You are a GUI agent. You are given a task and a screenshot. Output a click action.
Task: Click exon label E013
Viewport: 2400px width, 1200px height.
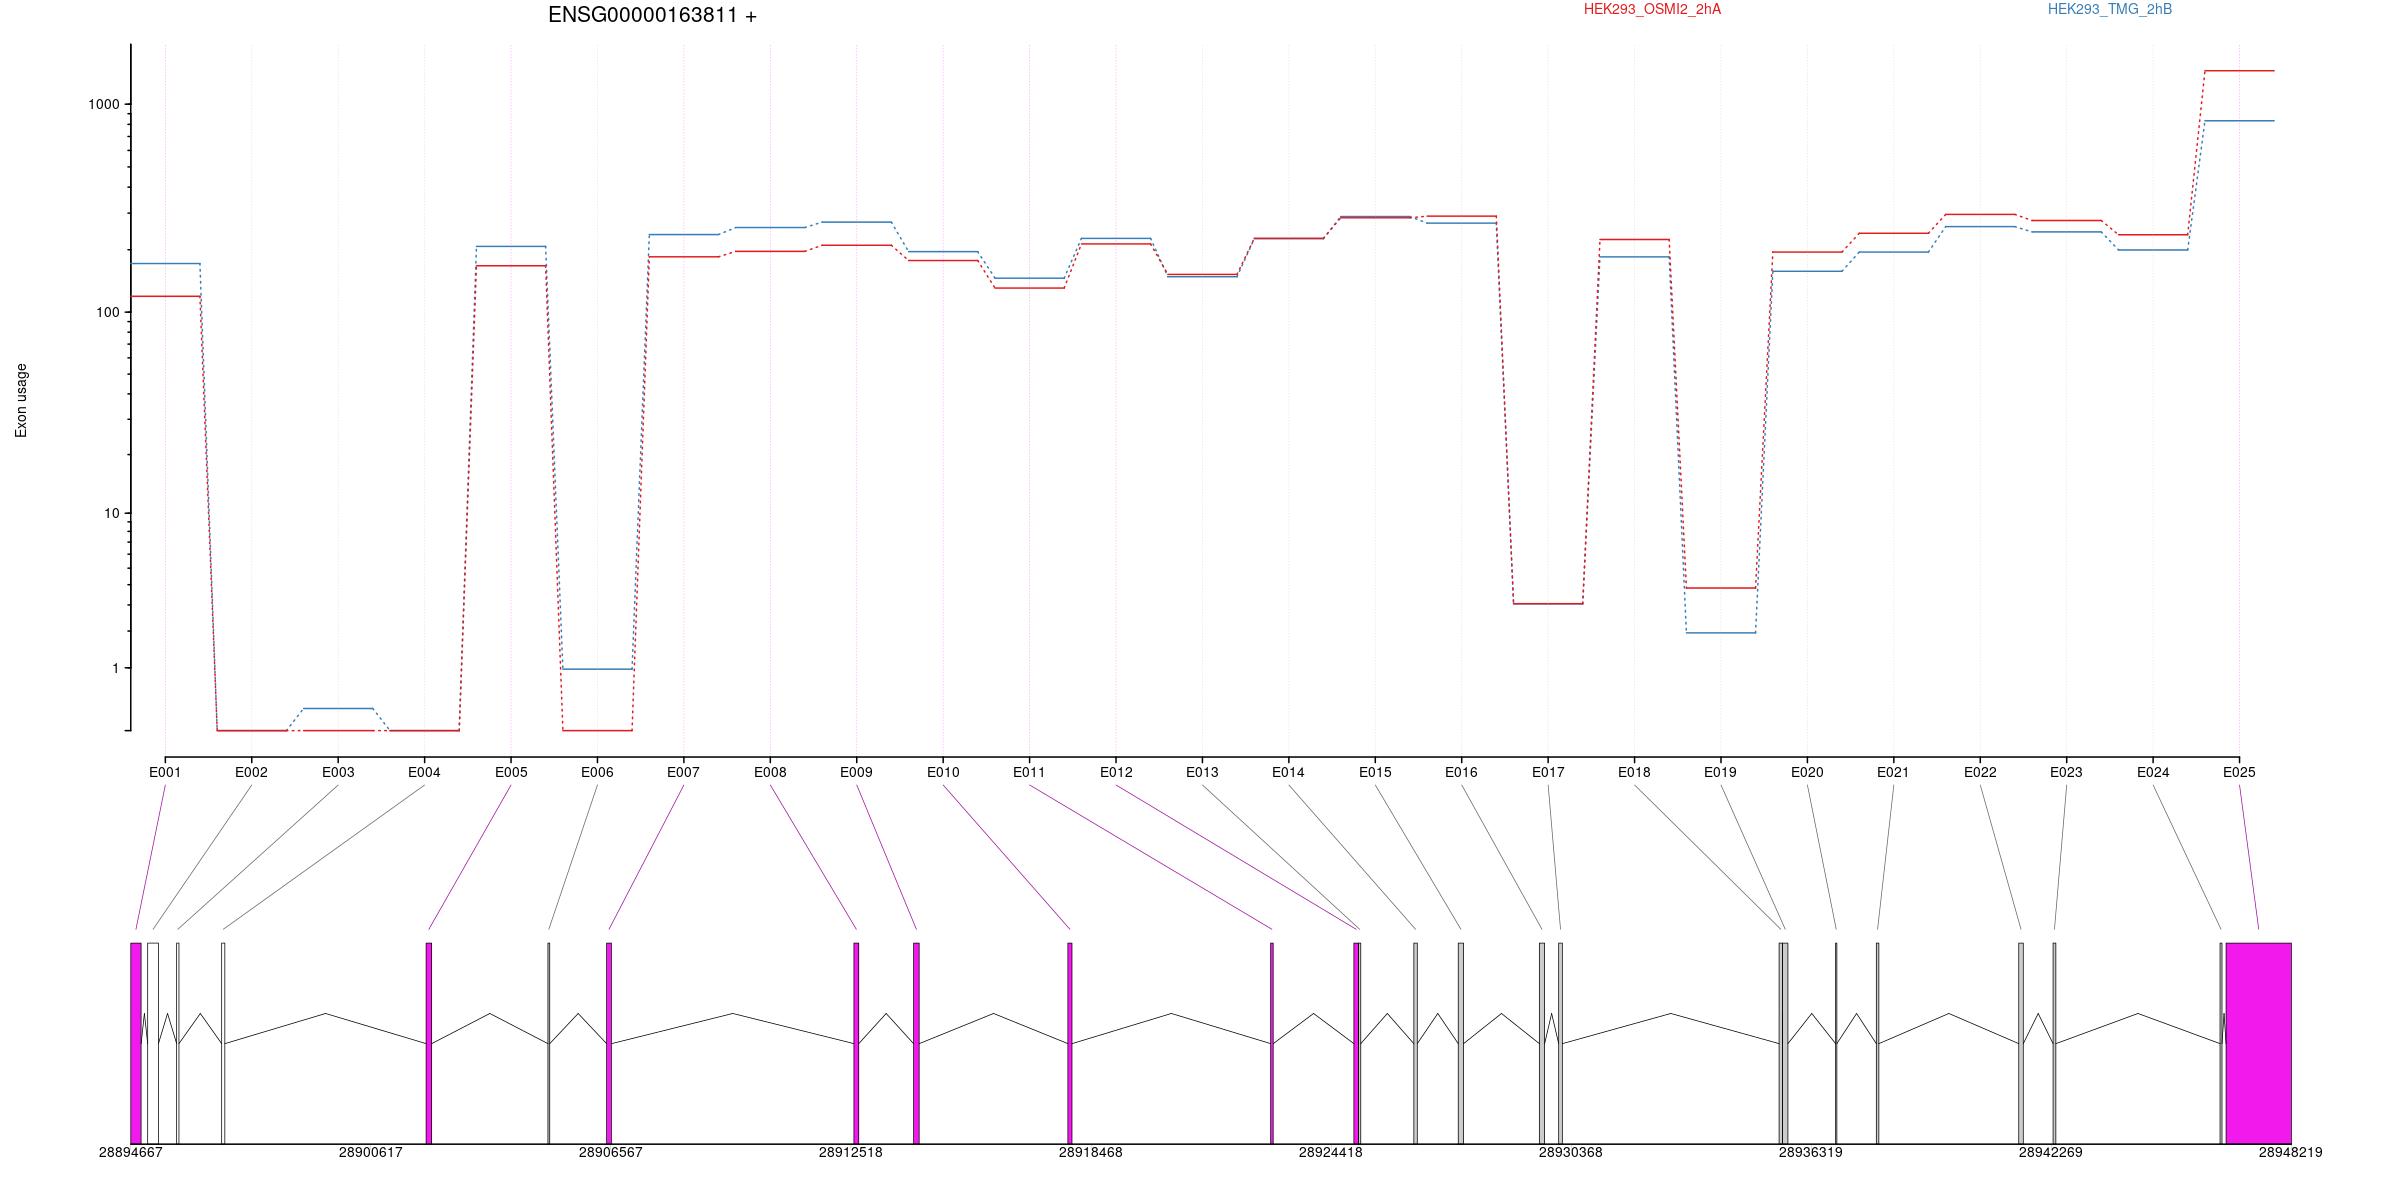1202,773
